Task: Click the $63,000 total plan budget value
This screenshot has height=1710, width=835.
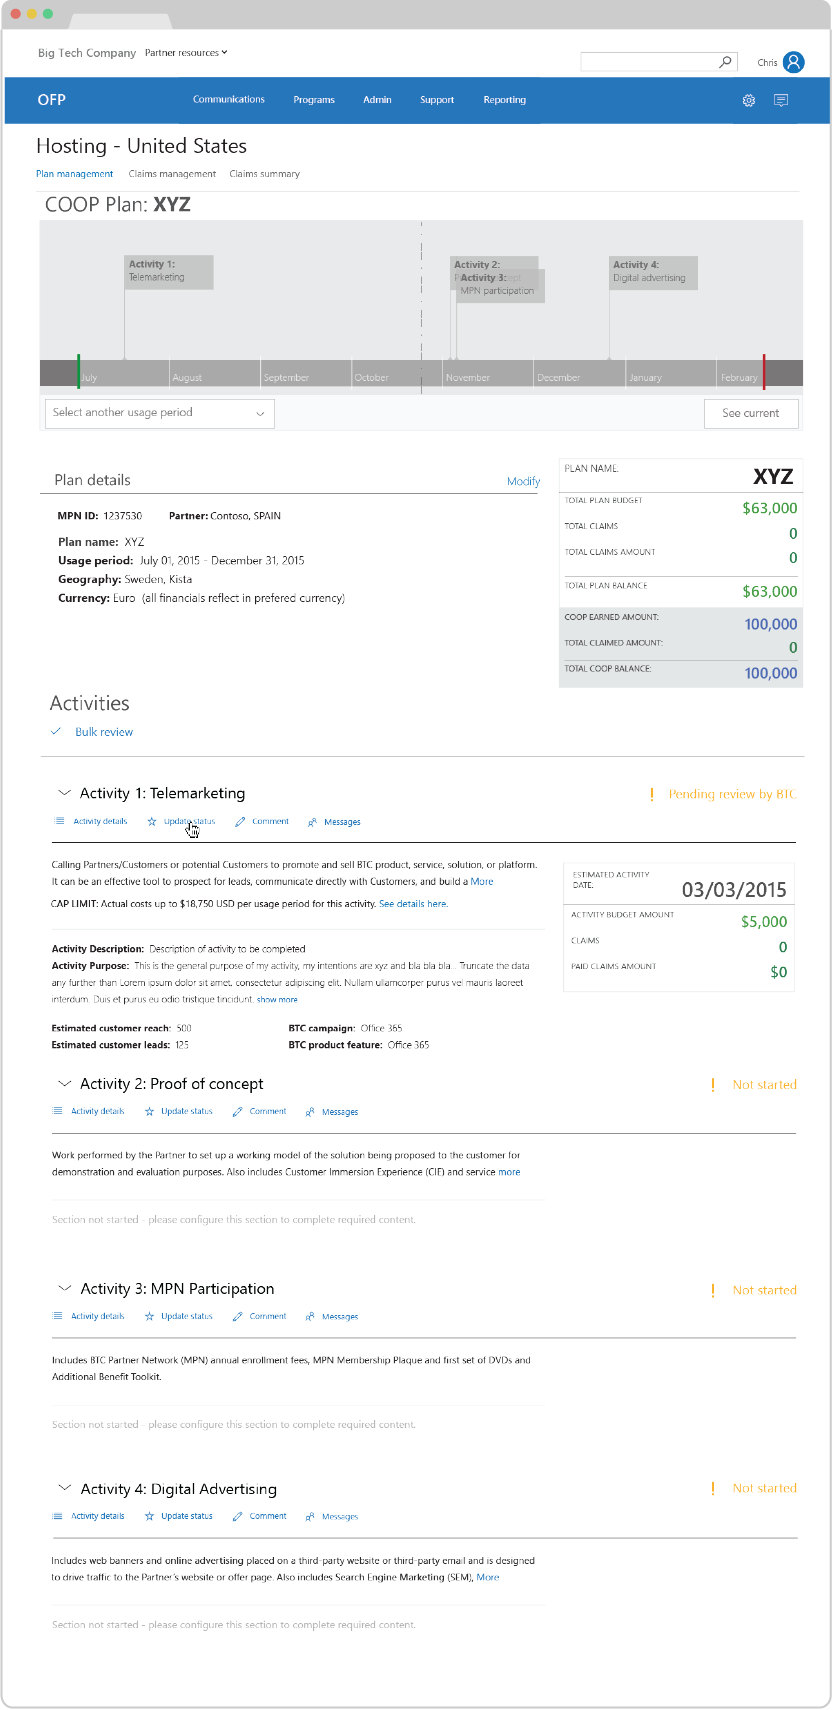Action: click(x=770, y=508)
